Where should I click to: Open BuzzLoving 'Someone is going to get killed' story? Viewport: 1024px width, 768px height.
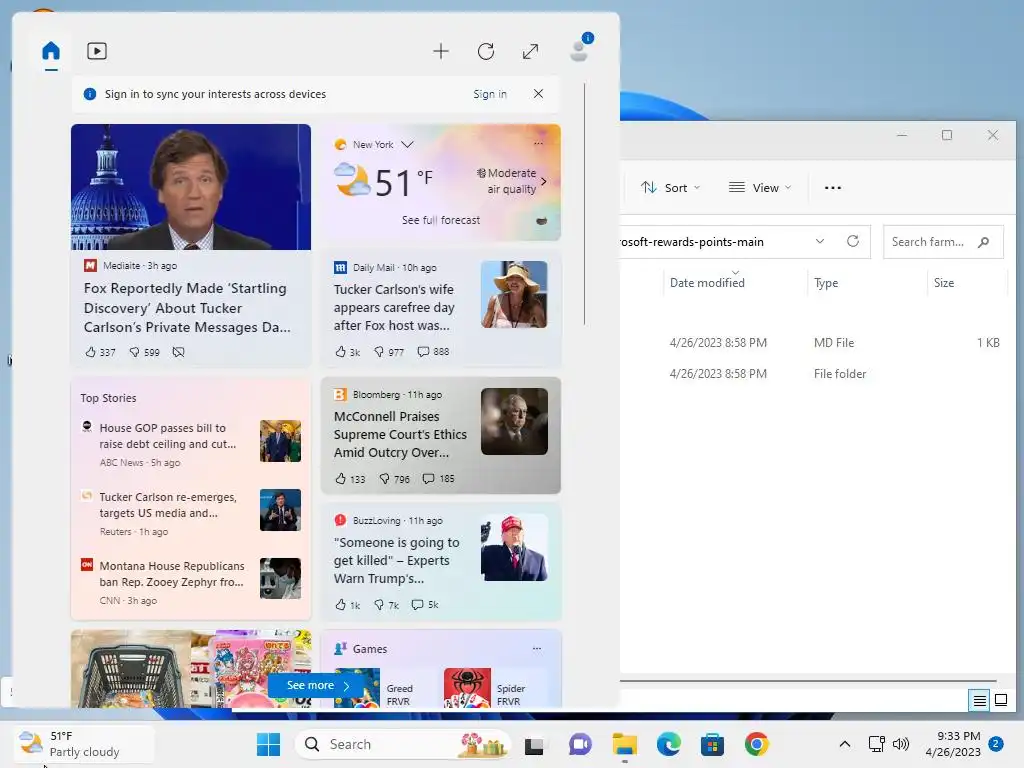coord(396,560)
